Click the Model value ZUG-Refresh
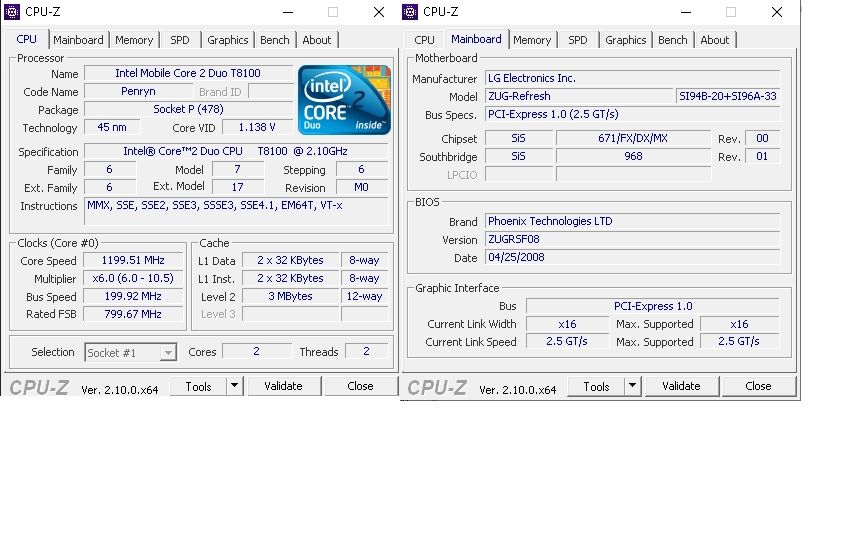The image size is (864, 540). (579, 96)
